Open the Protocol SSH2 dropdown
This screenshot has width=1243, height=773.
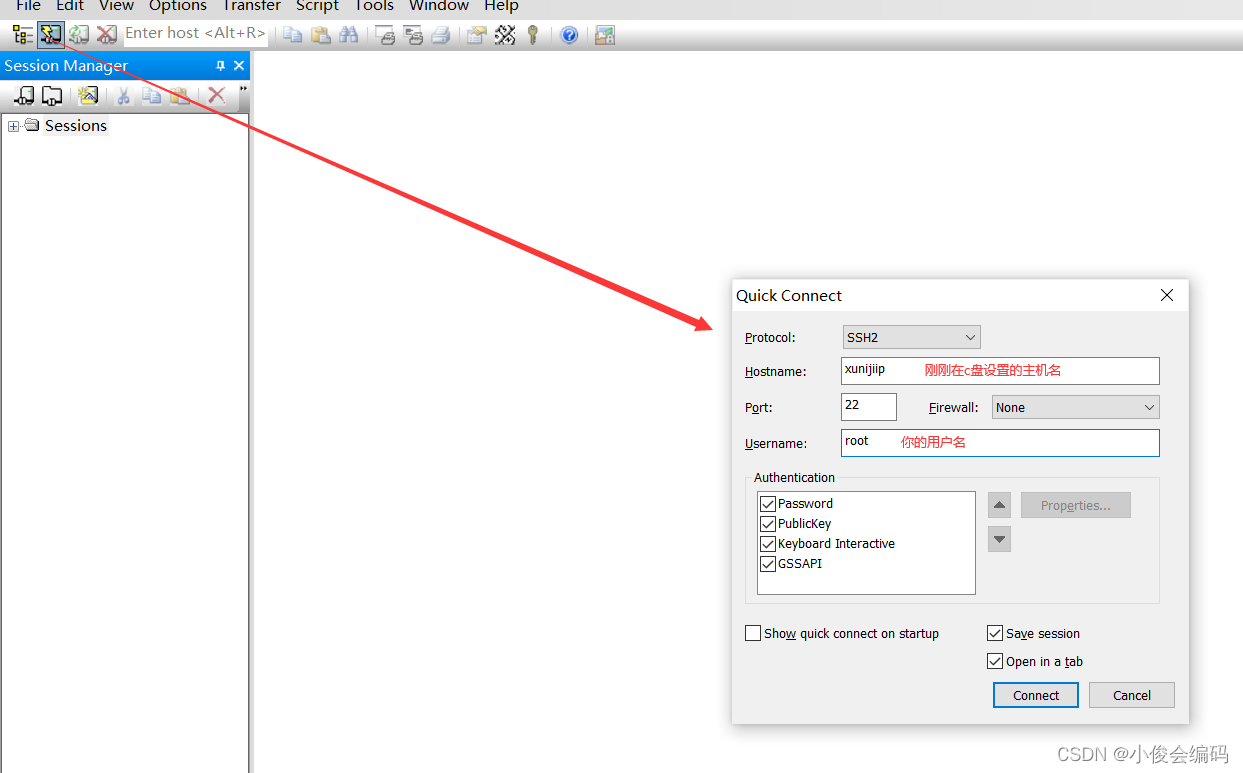(x=911, y=337)
